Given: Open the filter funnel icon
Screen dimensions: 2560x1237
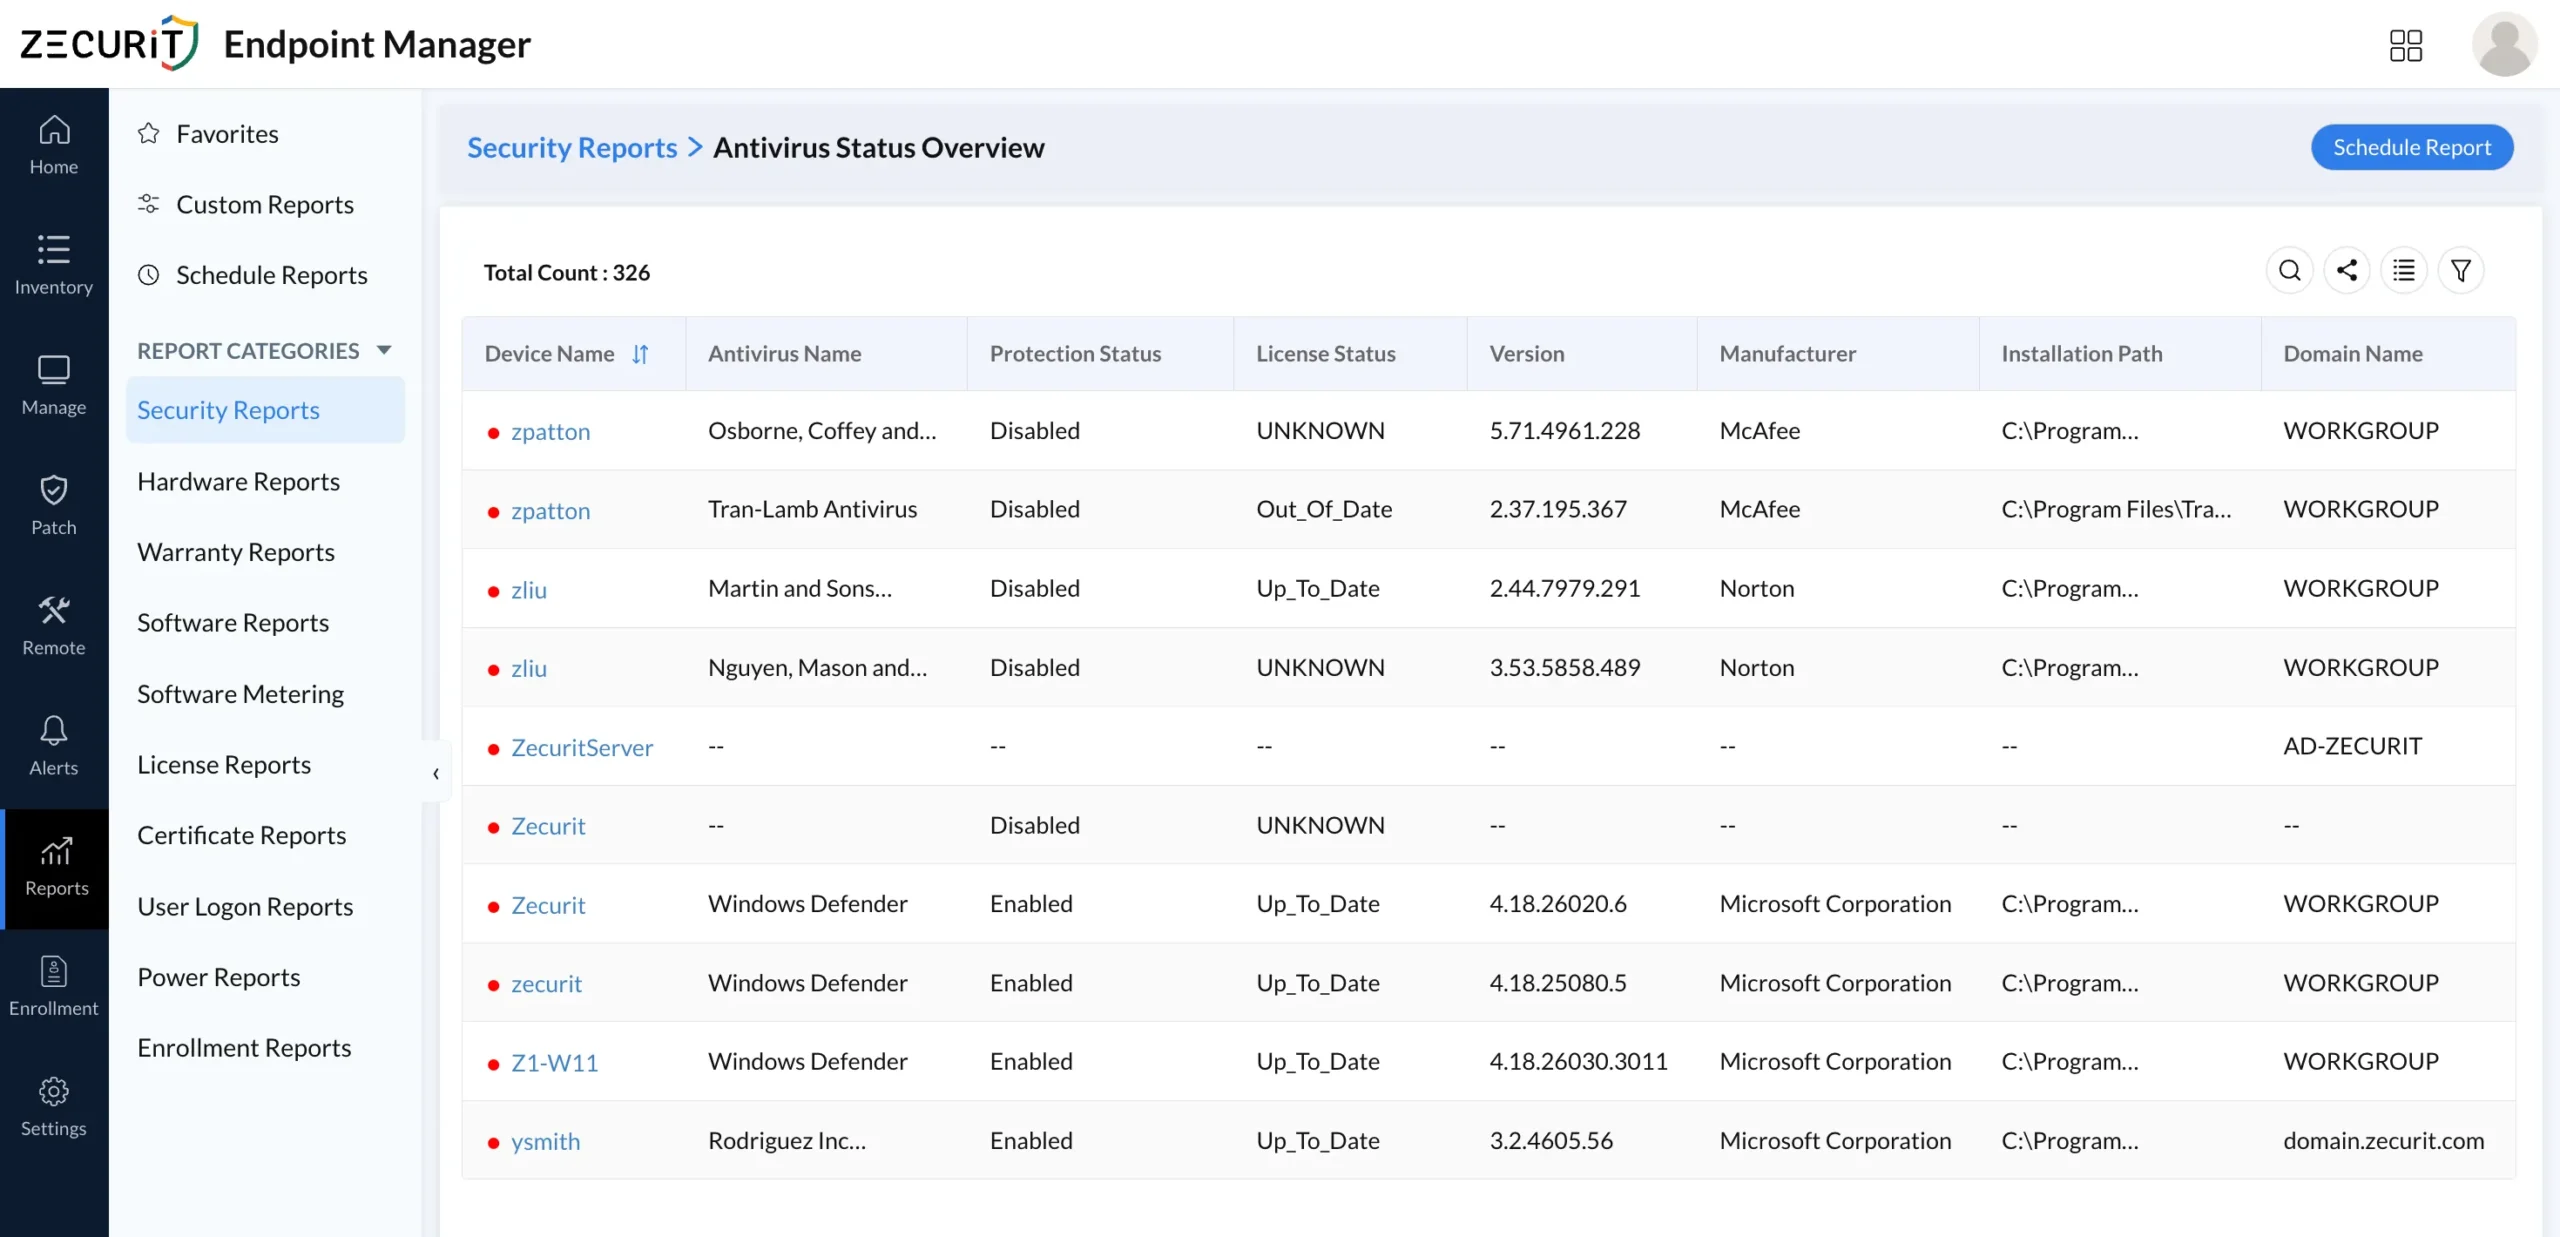Looking at the screenshot, I should (x=2461, y=270).
